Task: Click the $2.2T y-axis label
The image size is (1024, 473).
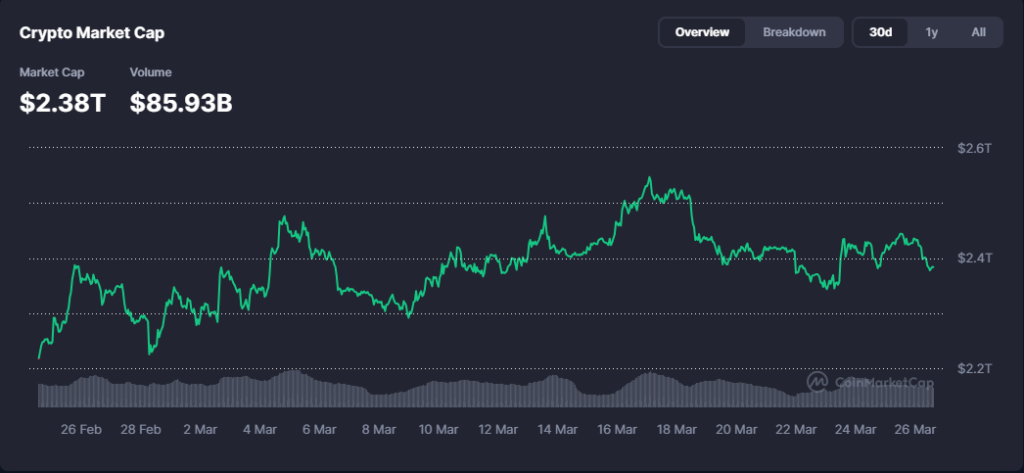Action: point(973,369)
